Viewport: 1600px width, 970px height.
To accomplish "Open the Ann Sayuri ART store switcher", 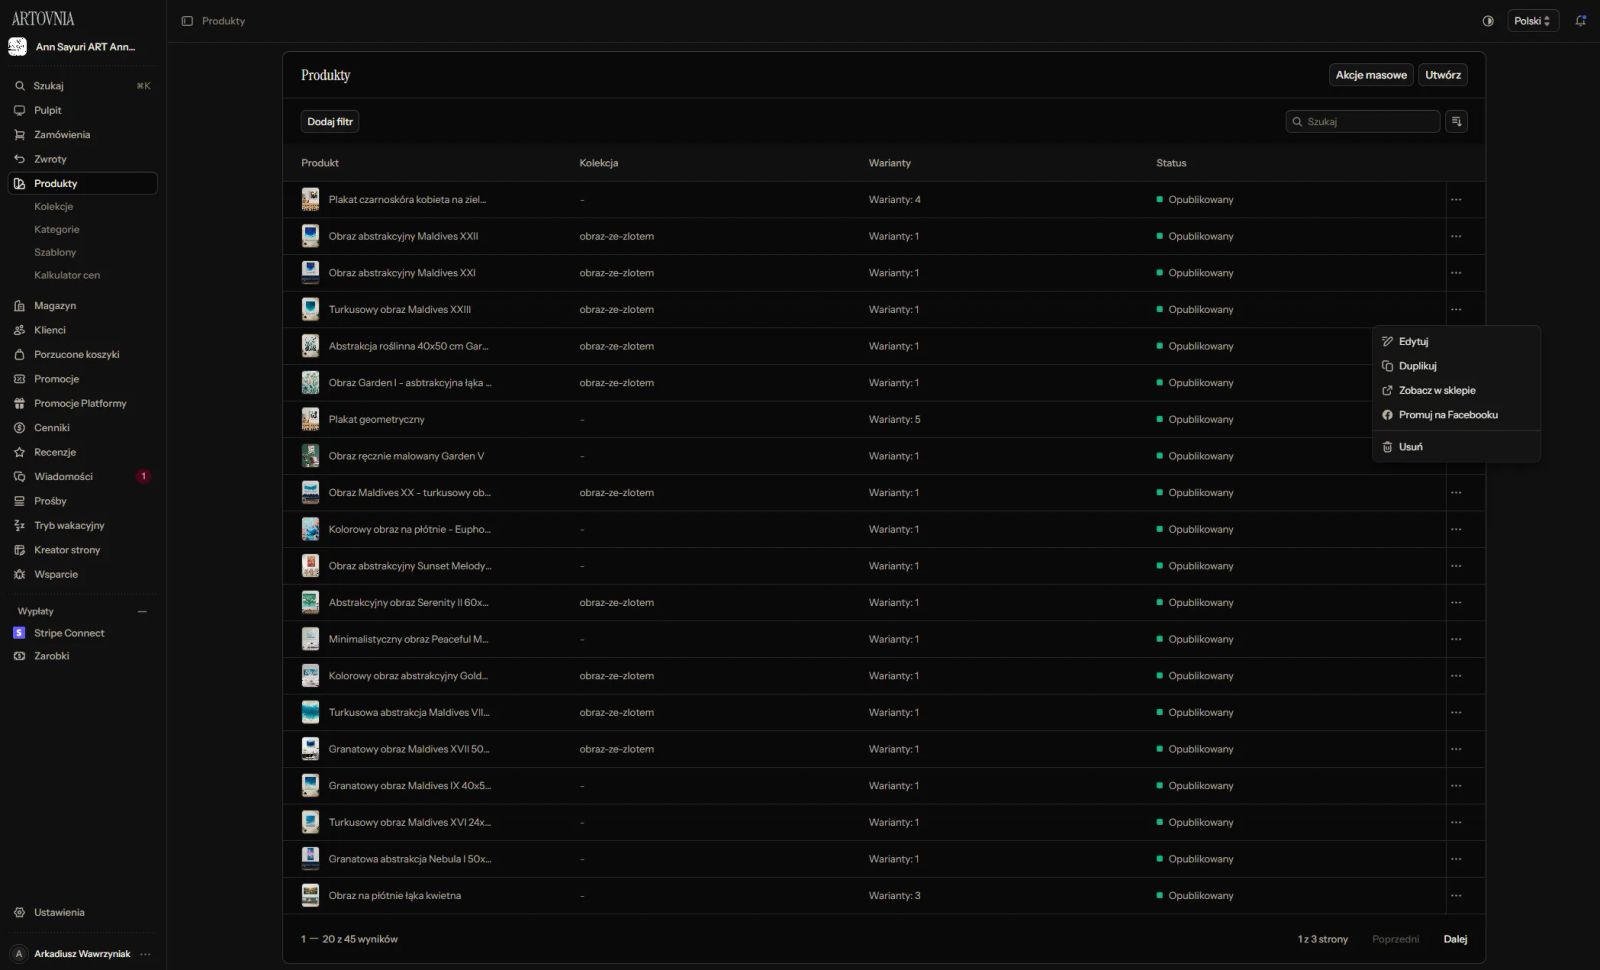I will tap(82, 47).
